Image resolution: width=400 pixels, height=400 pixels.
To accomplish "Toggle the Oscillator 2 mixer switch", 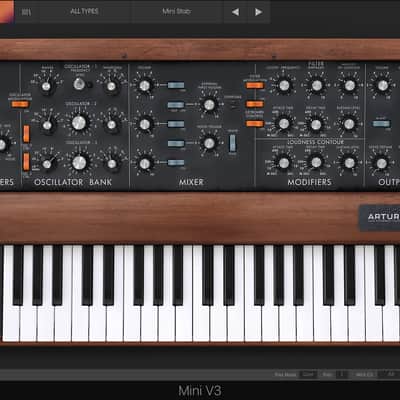I will (x=176, y=124).
